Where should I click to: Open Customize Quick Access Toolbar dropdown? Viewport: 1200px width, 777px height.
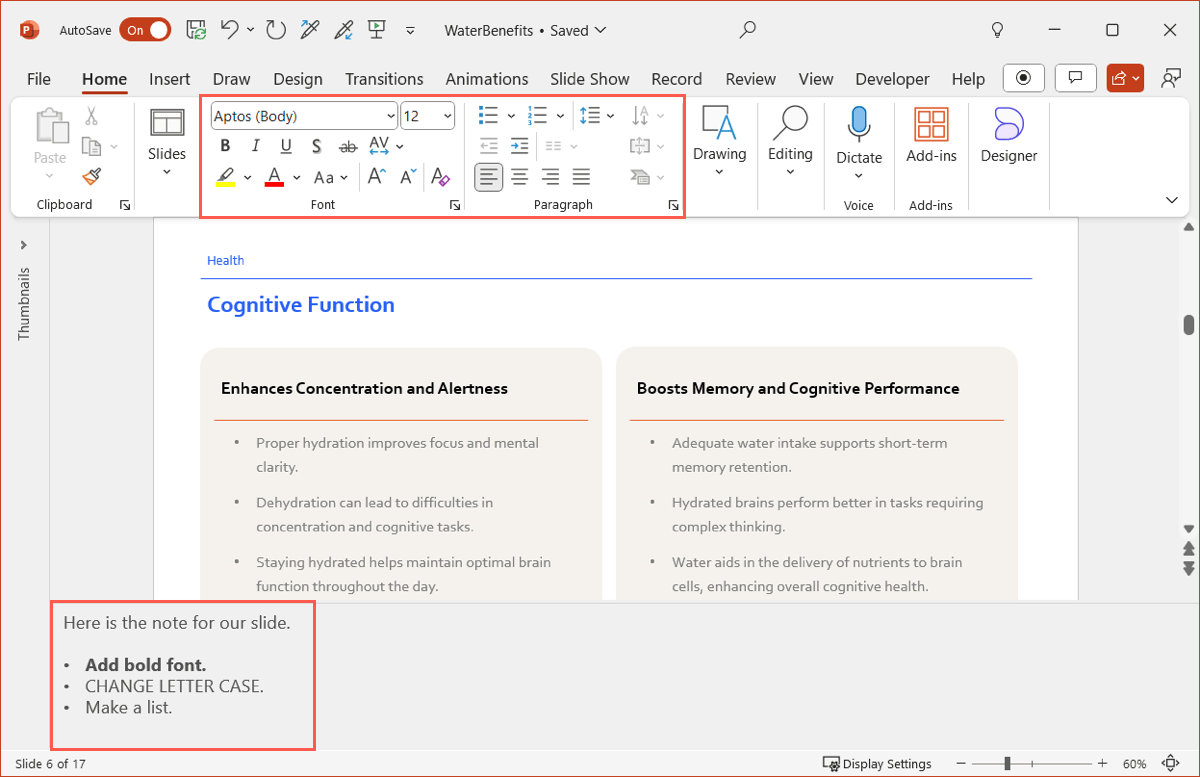tap(410, 31)
